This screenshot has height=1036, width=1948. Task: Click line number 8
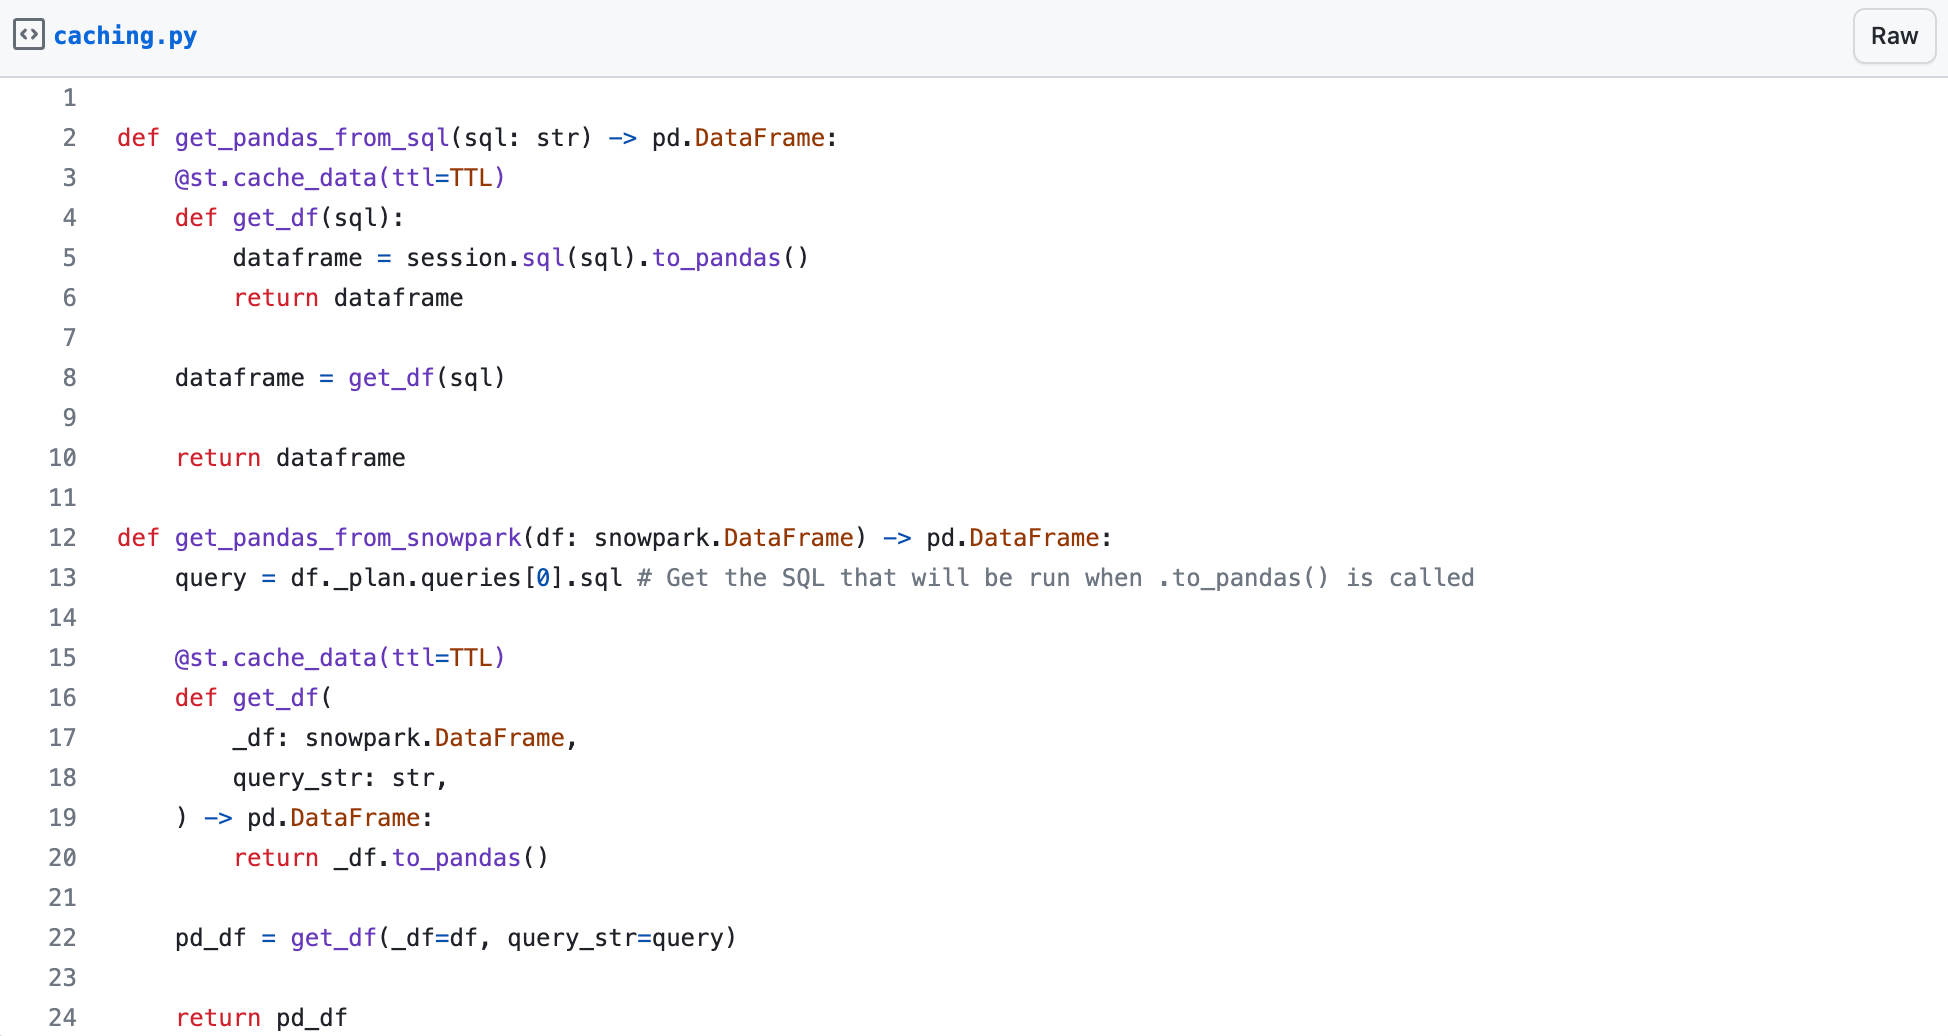click(x=69, y=378)
